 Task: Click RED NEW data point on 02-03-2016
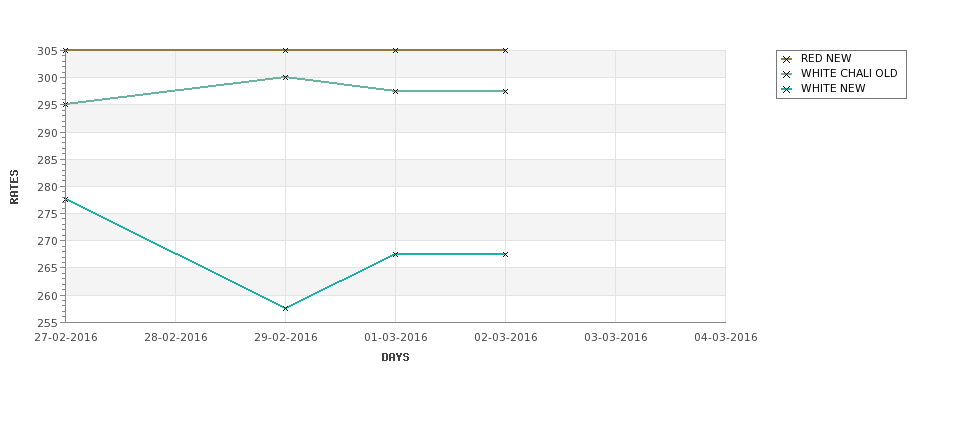[506, 50]
